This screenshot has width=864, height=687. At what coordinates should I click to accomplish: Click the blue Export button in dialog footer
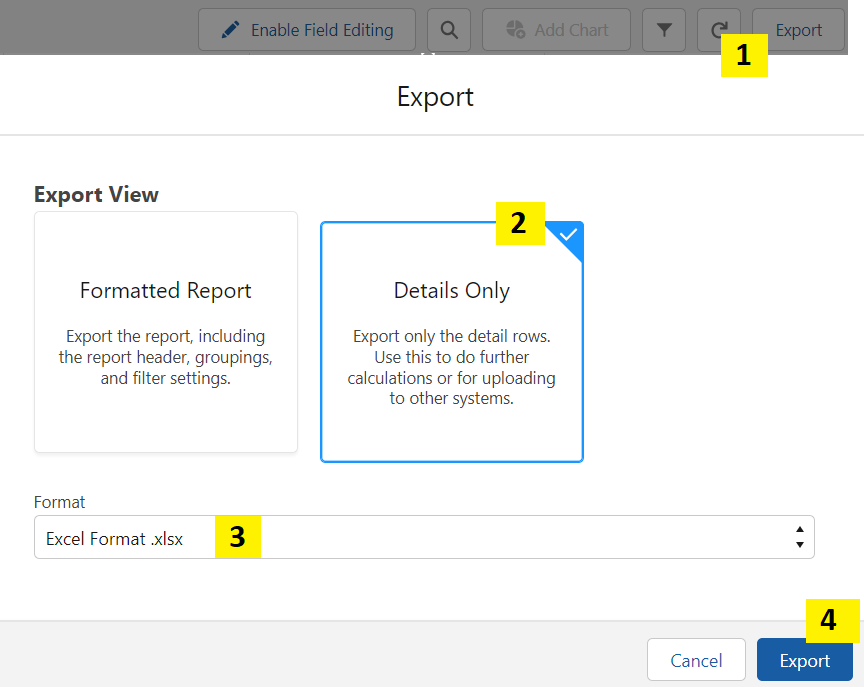pos(804,660)
